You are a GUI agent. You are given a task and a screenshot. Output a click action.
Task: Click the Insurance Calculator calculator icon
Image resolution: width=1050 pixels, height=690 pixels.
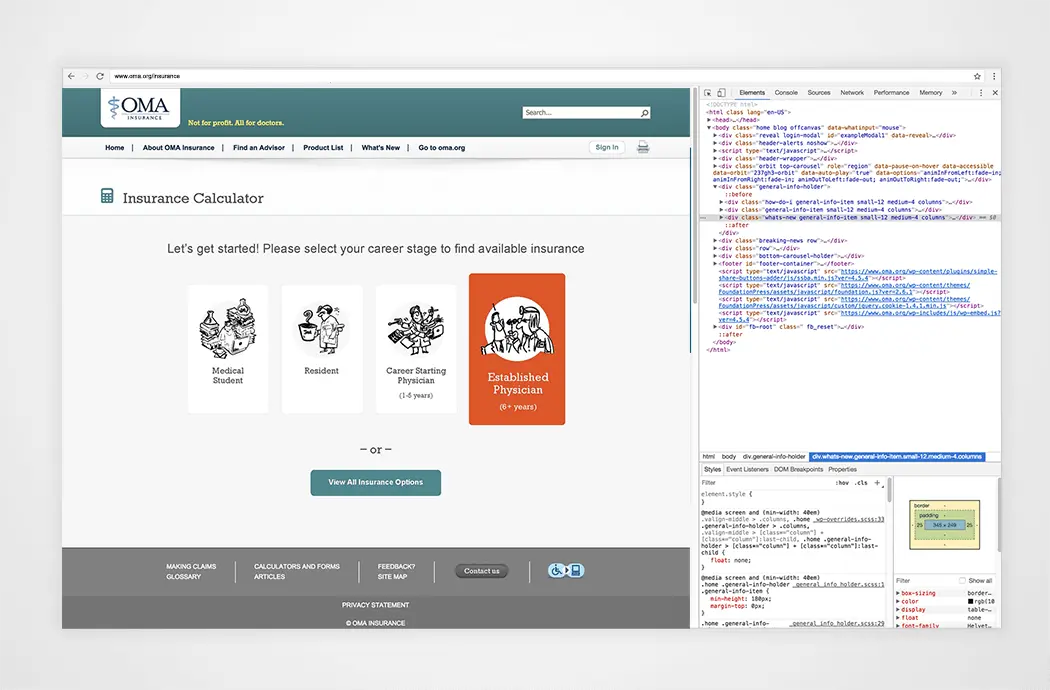(x=107, y=196)
